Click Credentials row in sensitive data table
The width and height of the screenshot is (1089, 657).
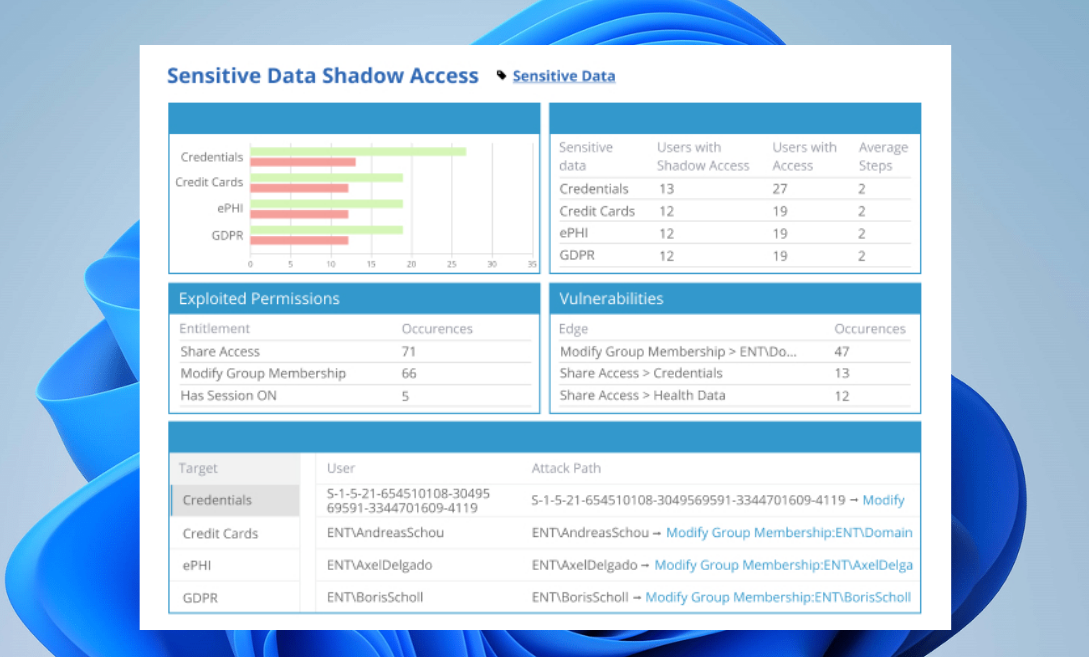(x=735, y=189)
